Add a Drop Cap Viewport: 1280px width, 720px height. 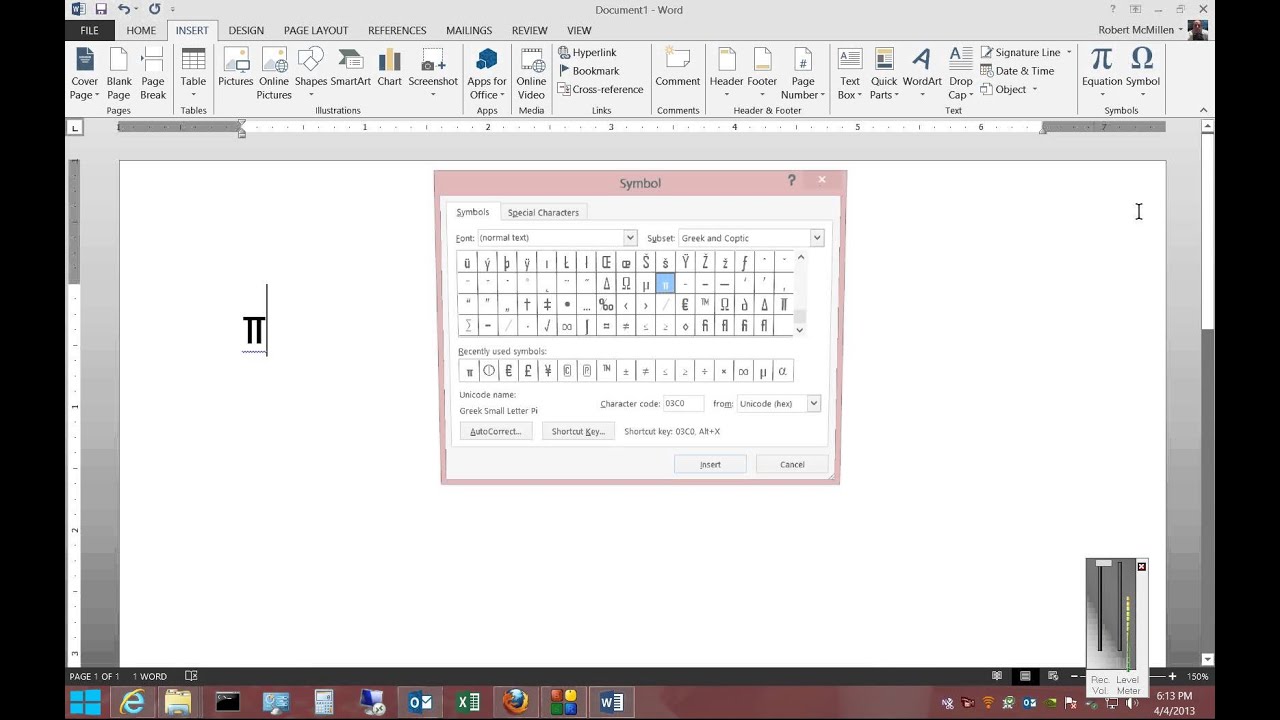(x=957, y=72)
